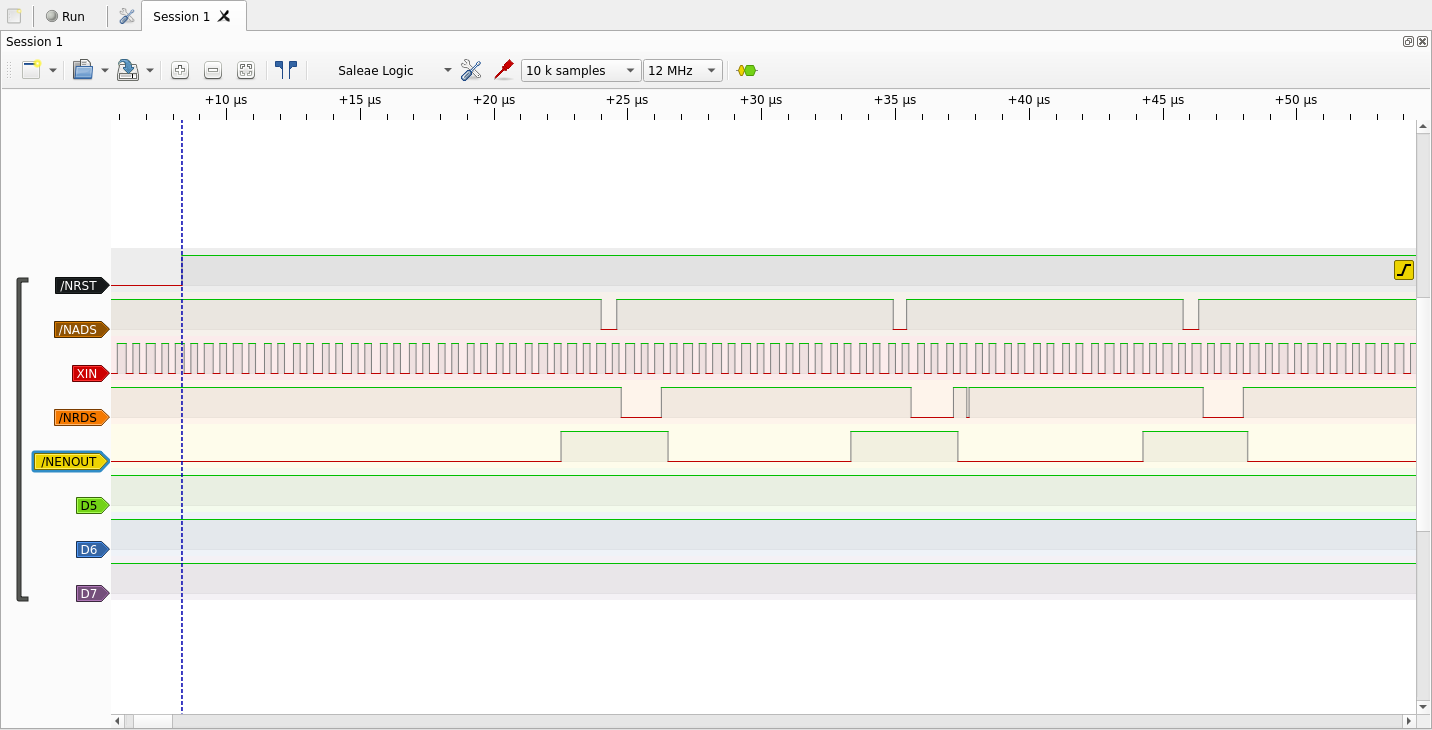Image resolution: width=1432 pixels, height=730 pixels.
Task: Click the add protocol decoder icon
Action: [747, 70]
